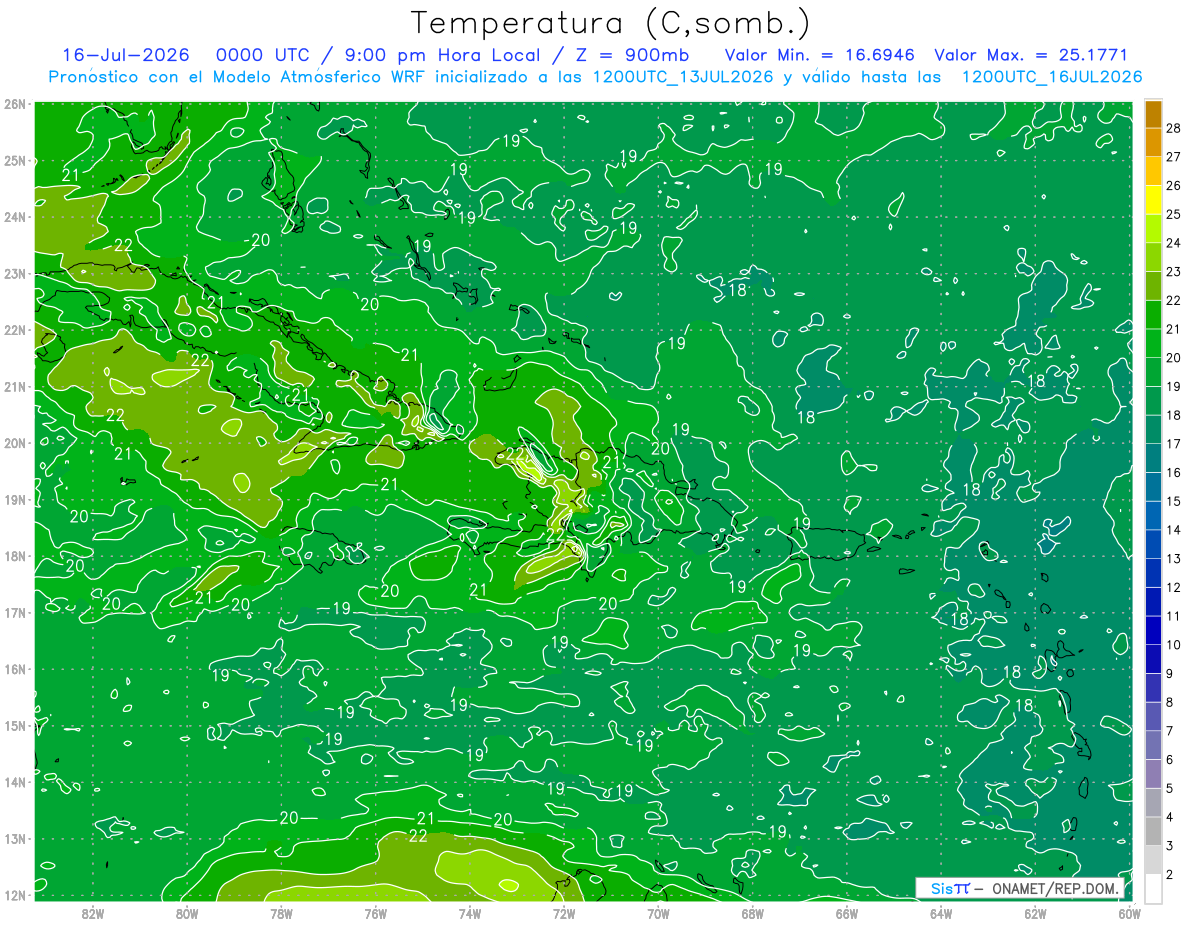This screenshot has height=927, width=1200.
Task: Click the 19N latitude axis label
Action: (x=15, y=499)
